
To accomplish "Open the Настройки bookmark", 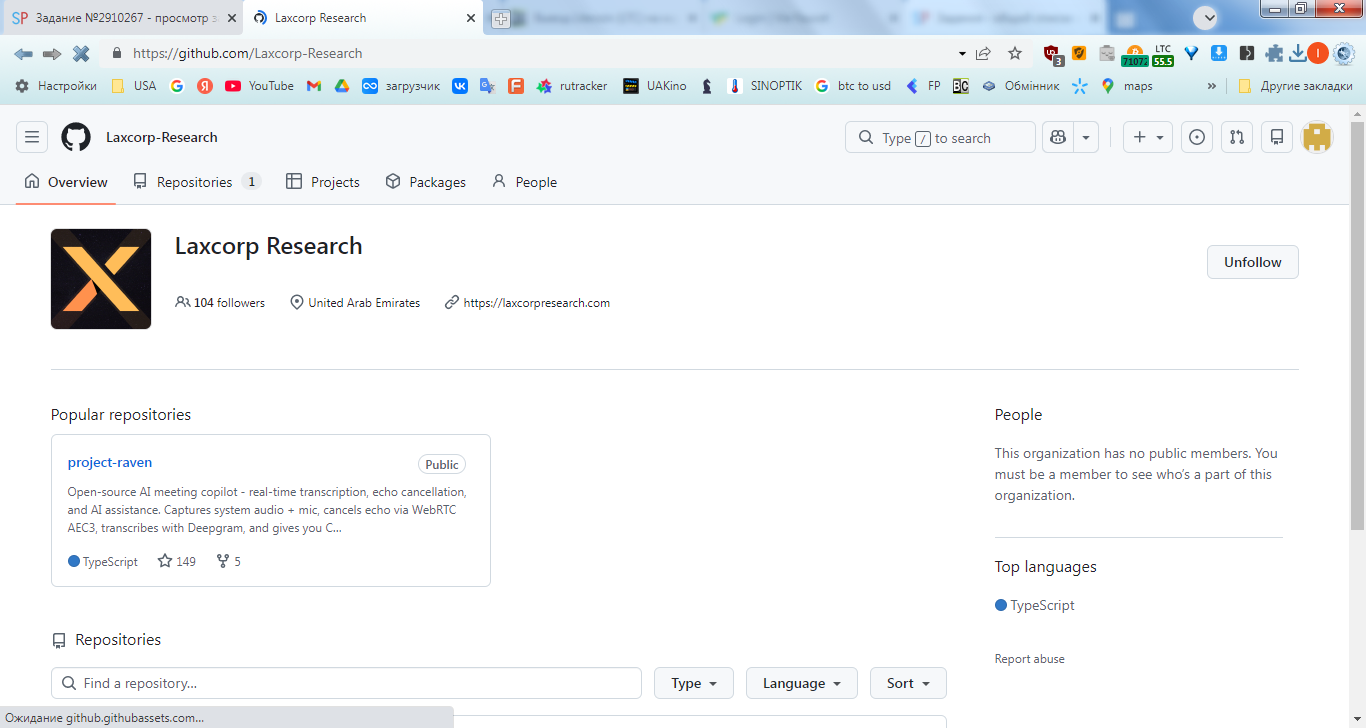I will point(56,86).
